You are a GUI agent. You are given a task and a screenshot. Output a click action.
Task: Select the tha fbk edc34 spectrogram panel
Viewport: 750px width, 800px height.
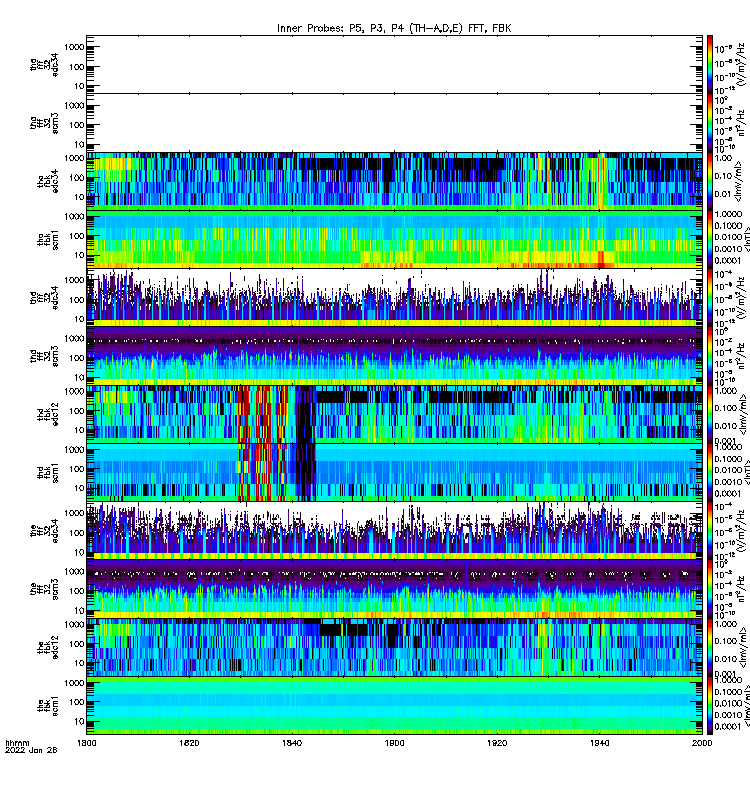click(394, 181)
